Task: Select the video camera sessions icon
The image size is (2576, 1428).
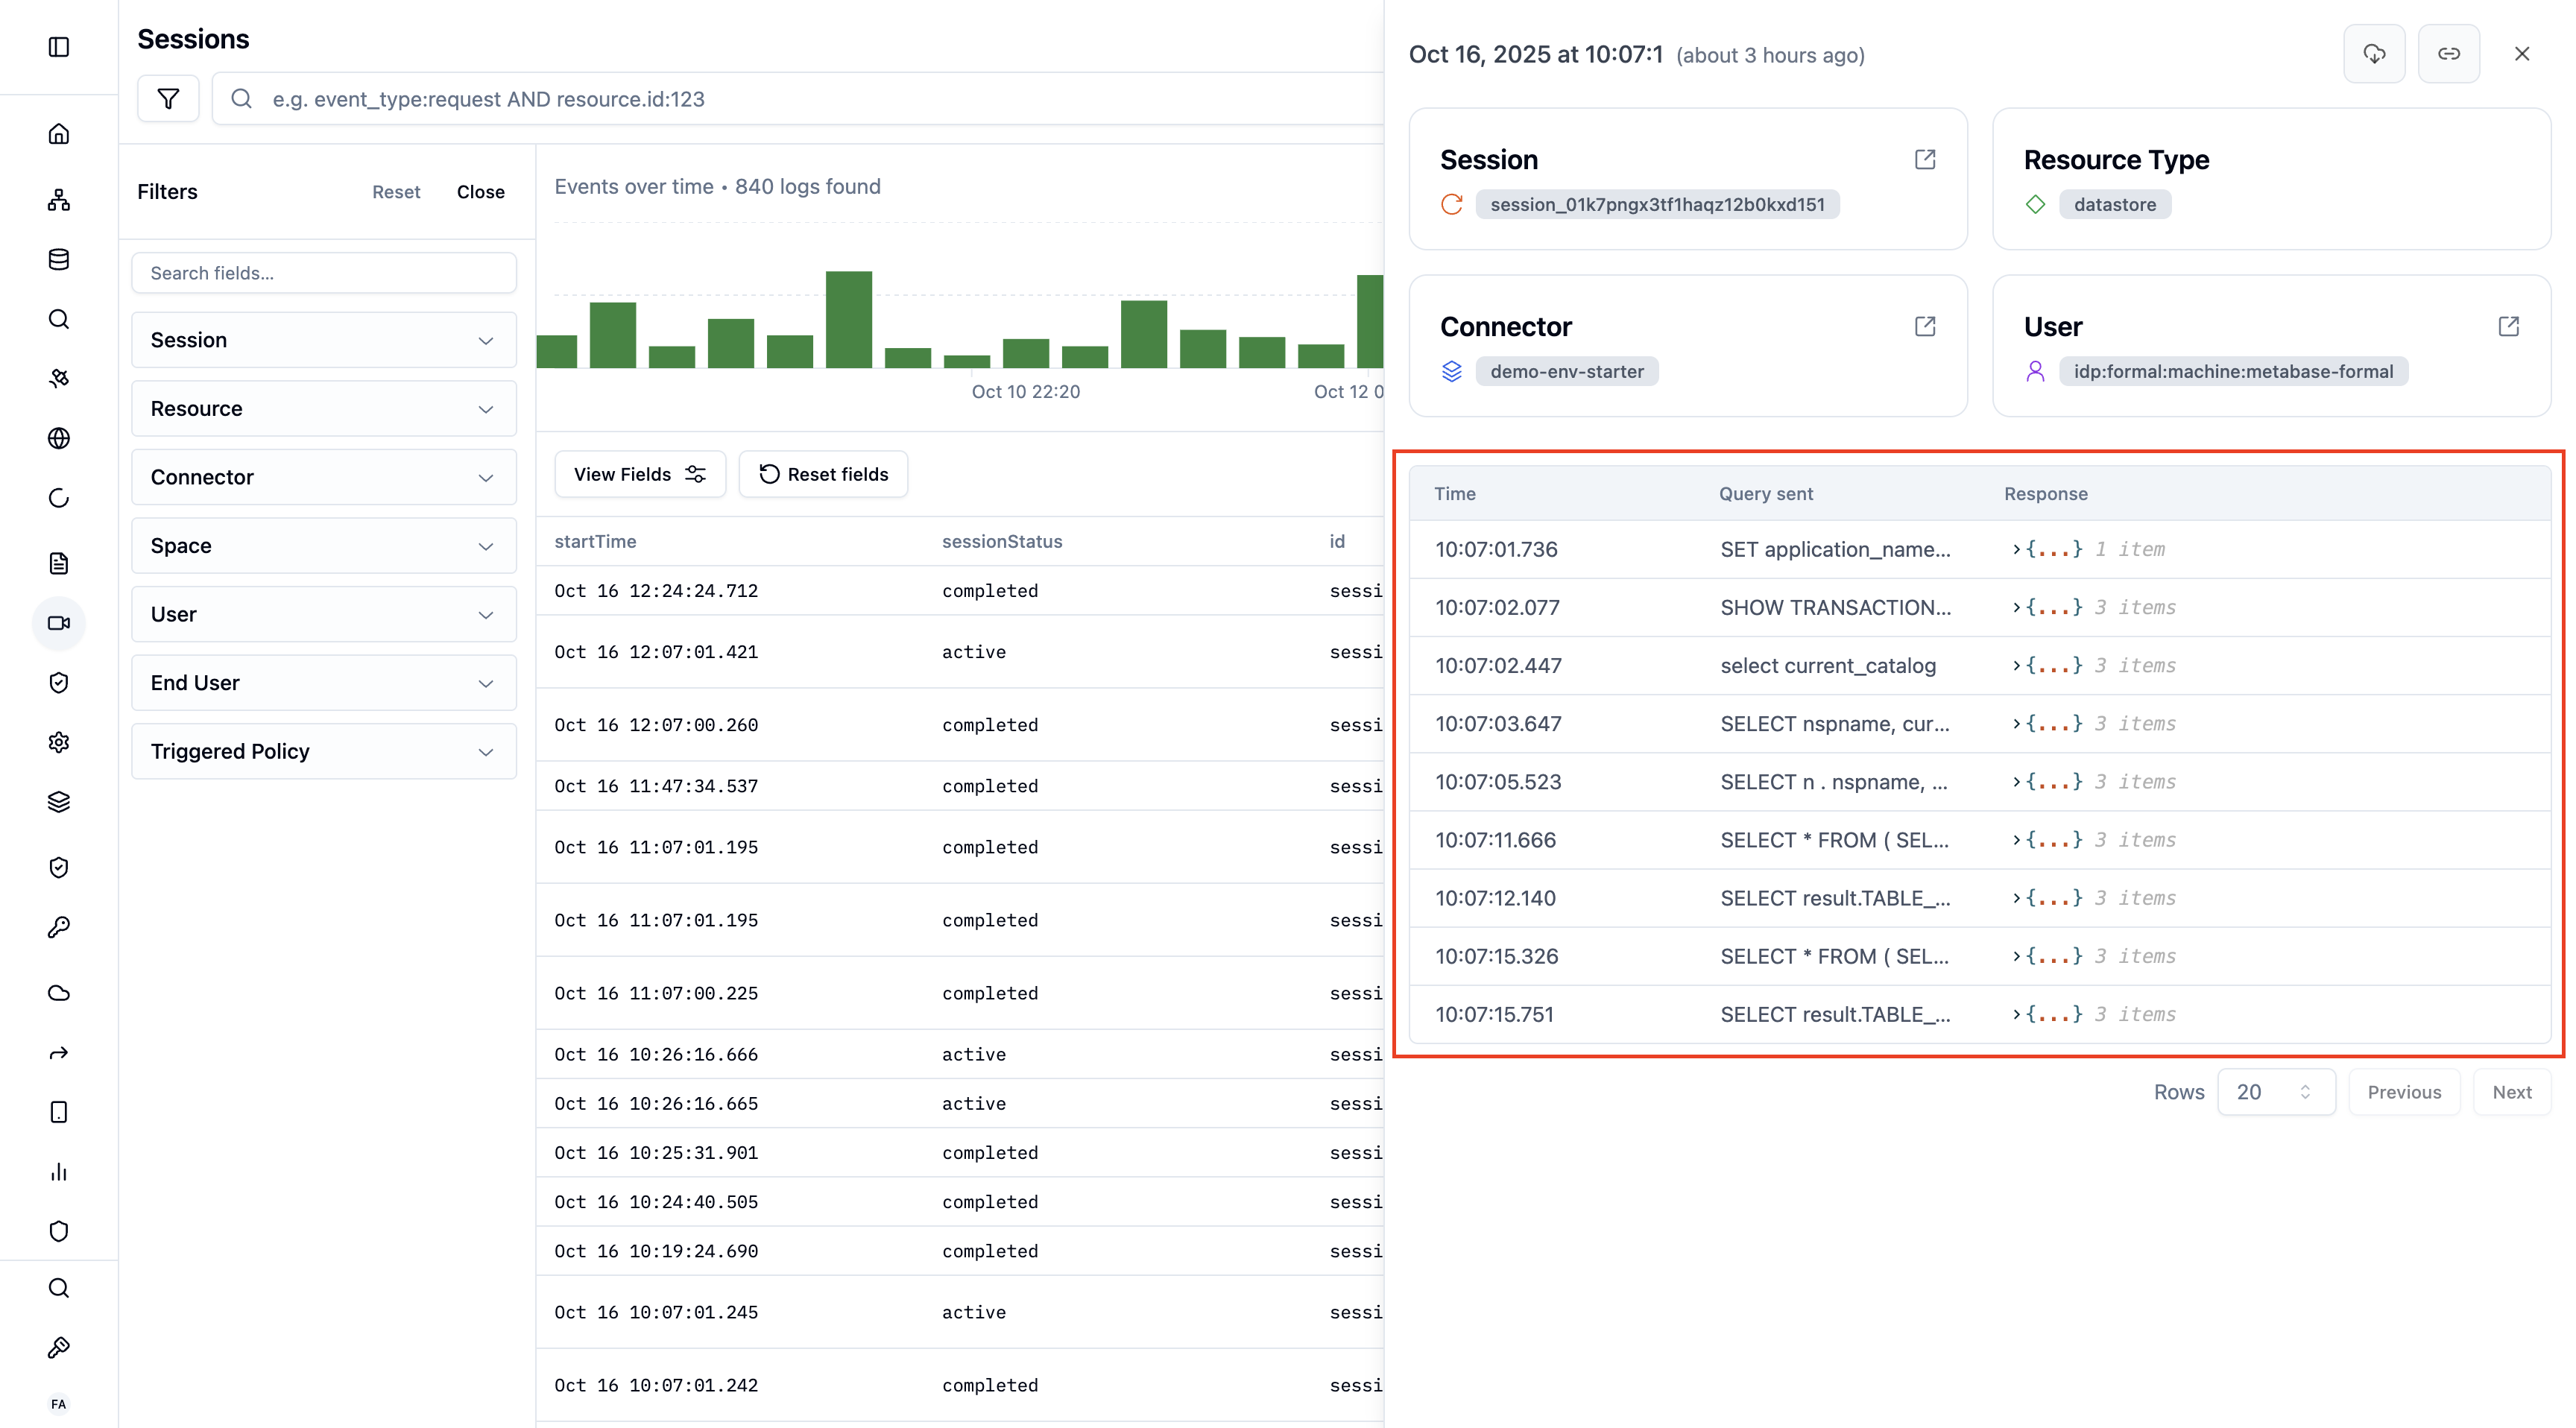Action: pyautogui.click(x=59, y=623)
